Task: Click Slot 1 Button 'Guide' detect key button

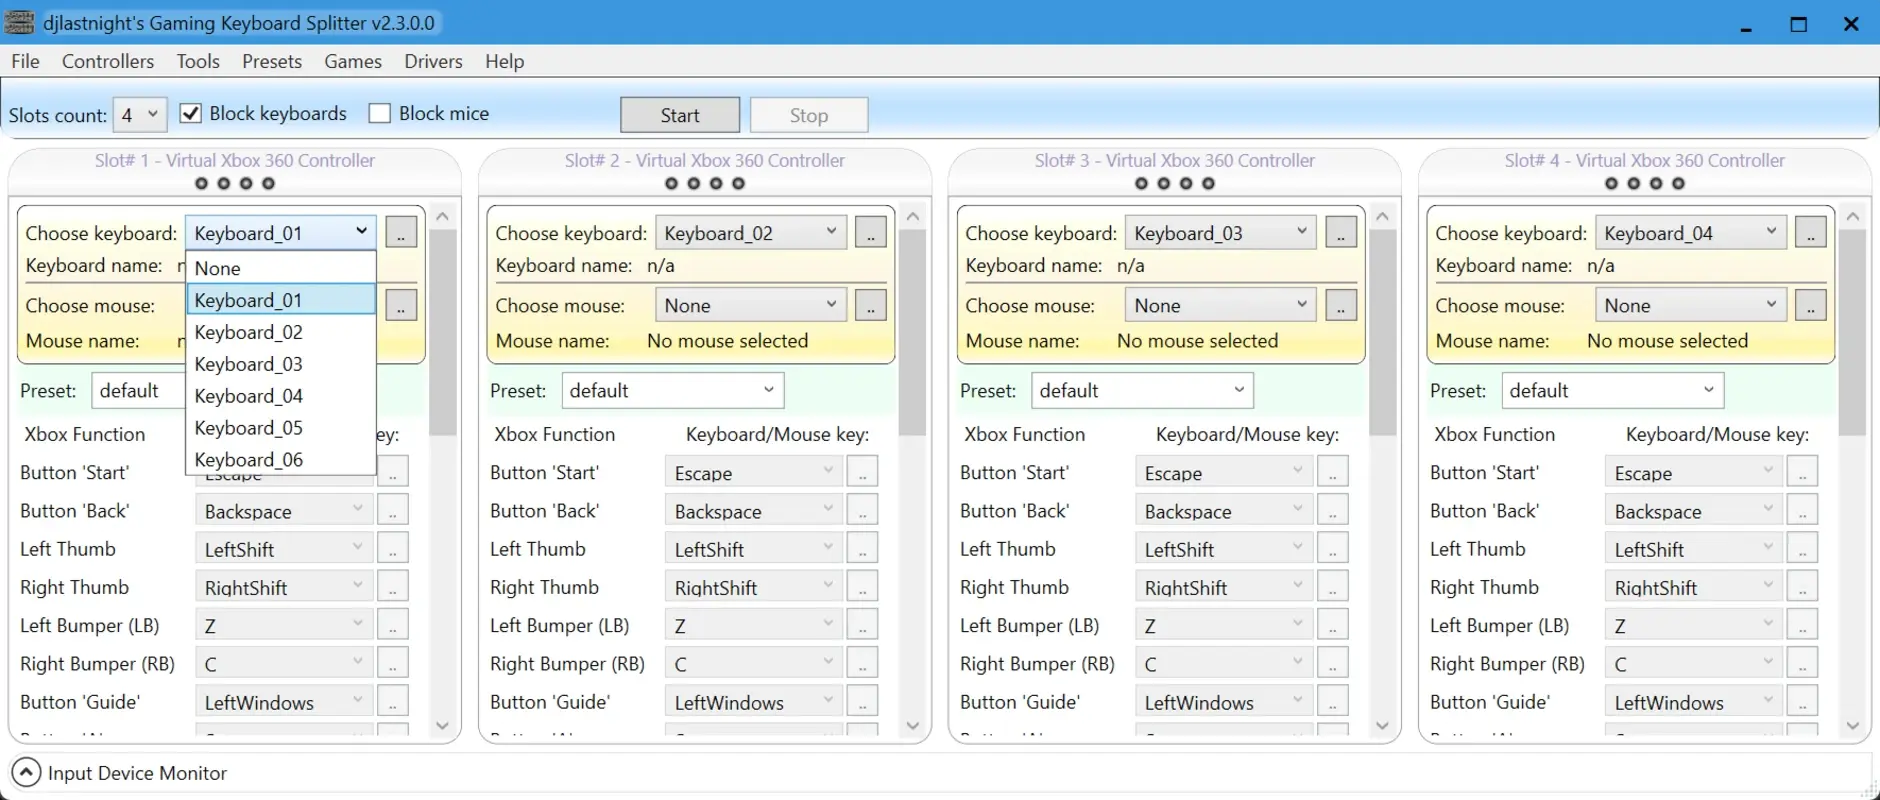Action: tap(392, 701)
